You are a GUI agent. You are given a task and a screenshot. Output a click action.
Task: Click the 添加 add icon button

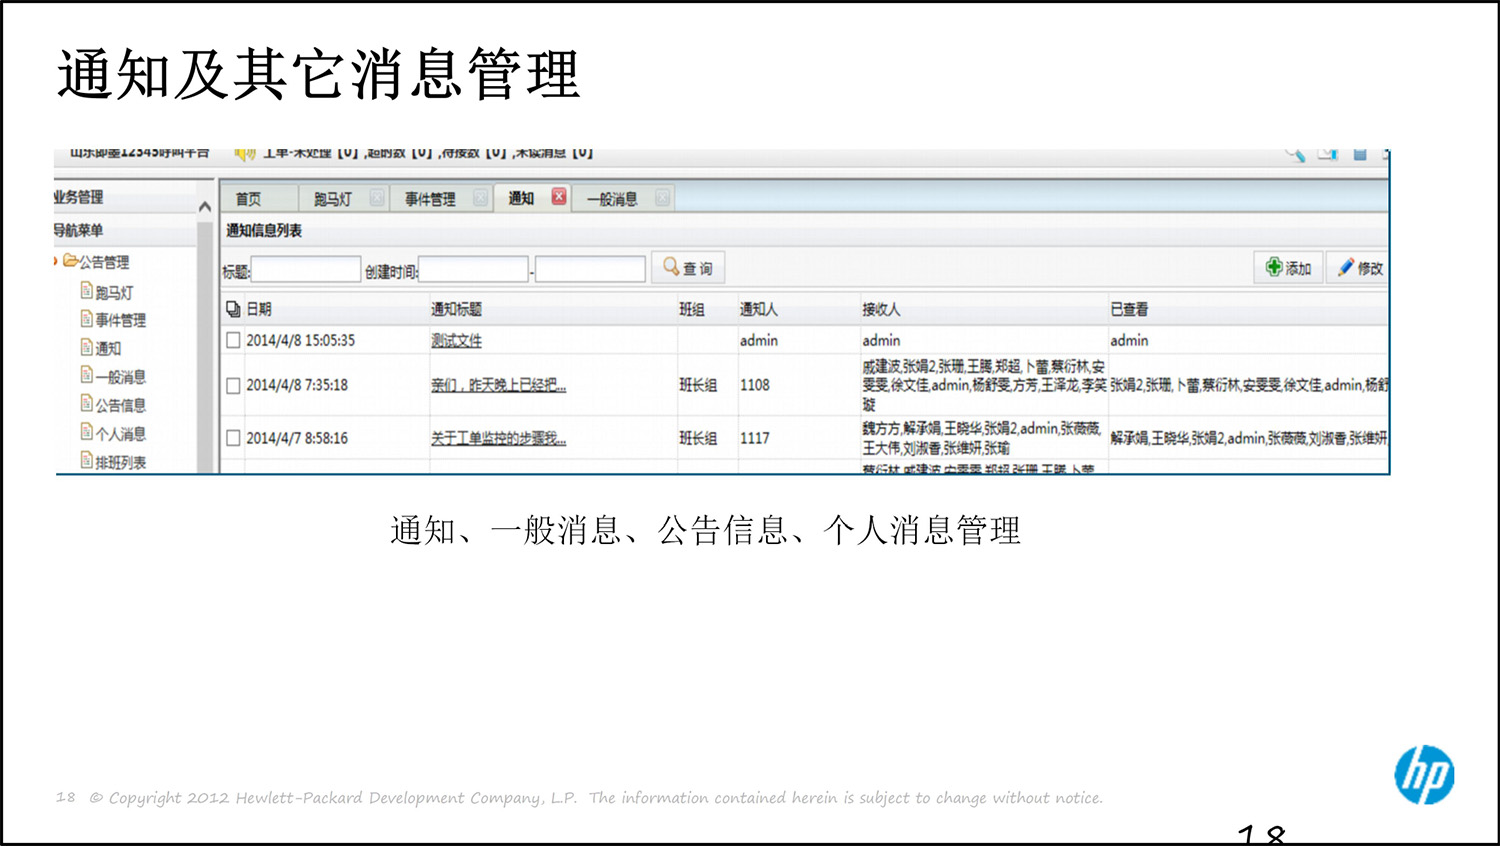[1273, 267]
